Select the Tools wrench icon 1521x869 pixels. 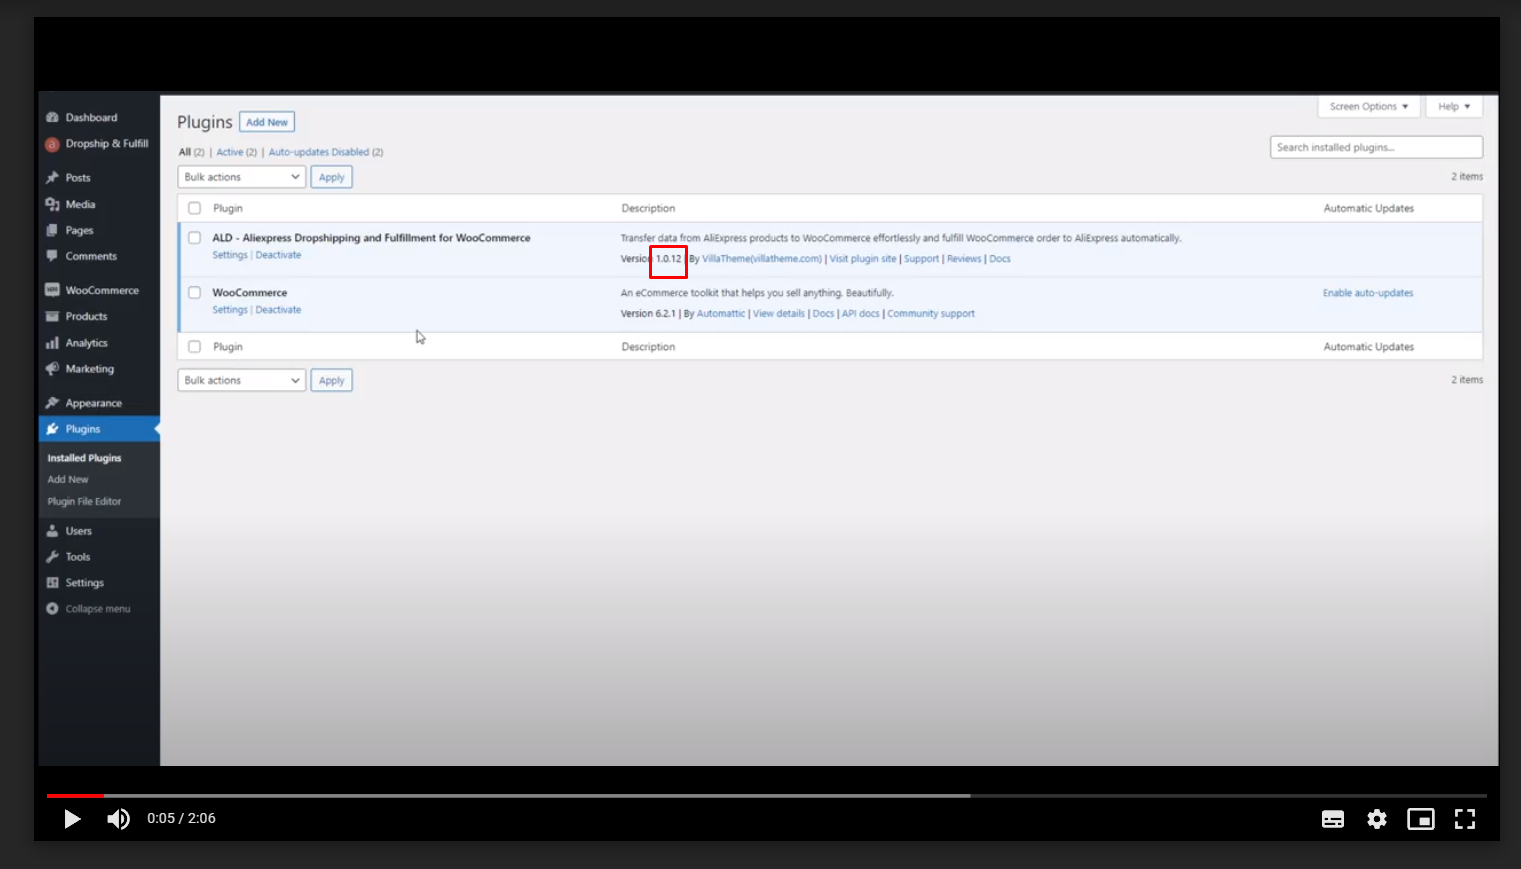tap(52, 557)
